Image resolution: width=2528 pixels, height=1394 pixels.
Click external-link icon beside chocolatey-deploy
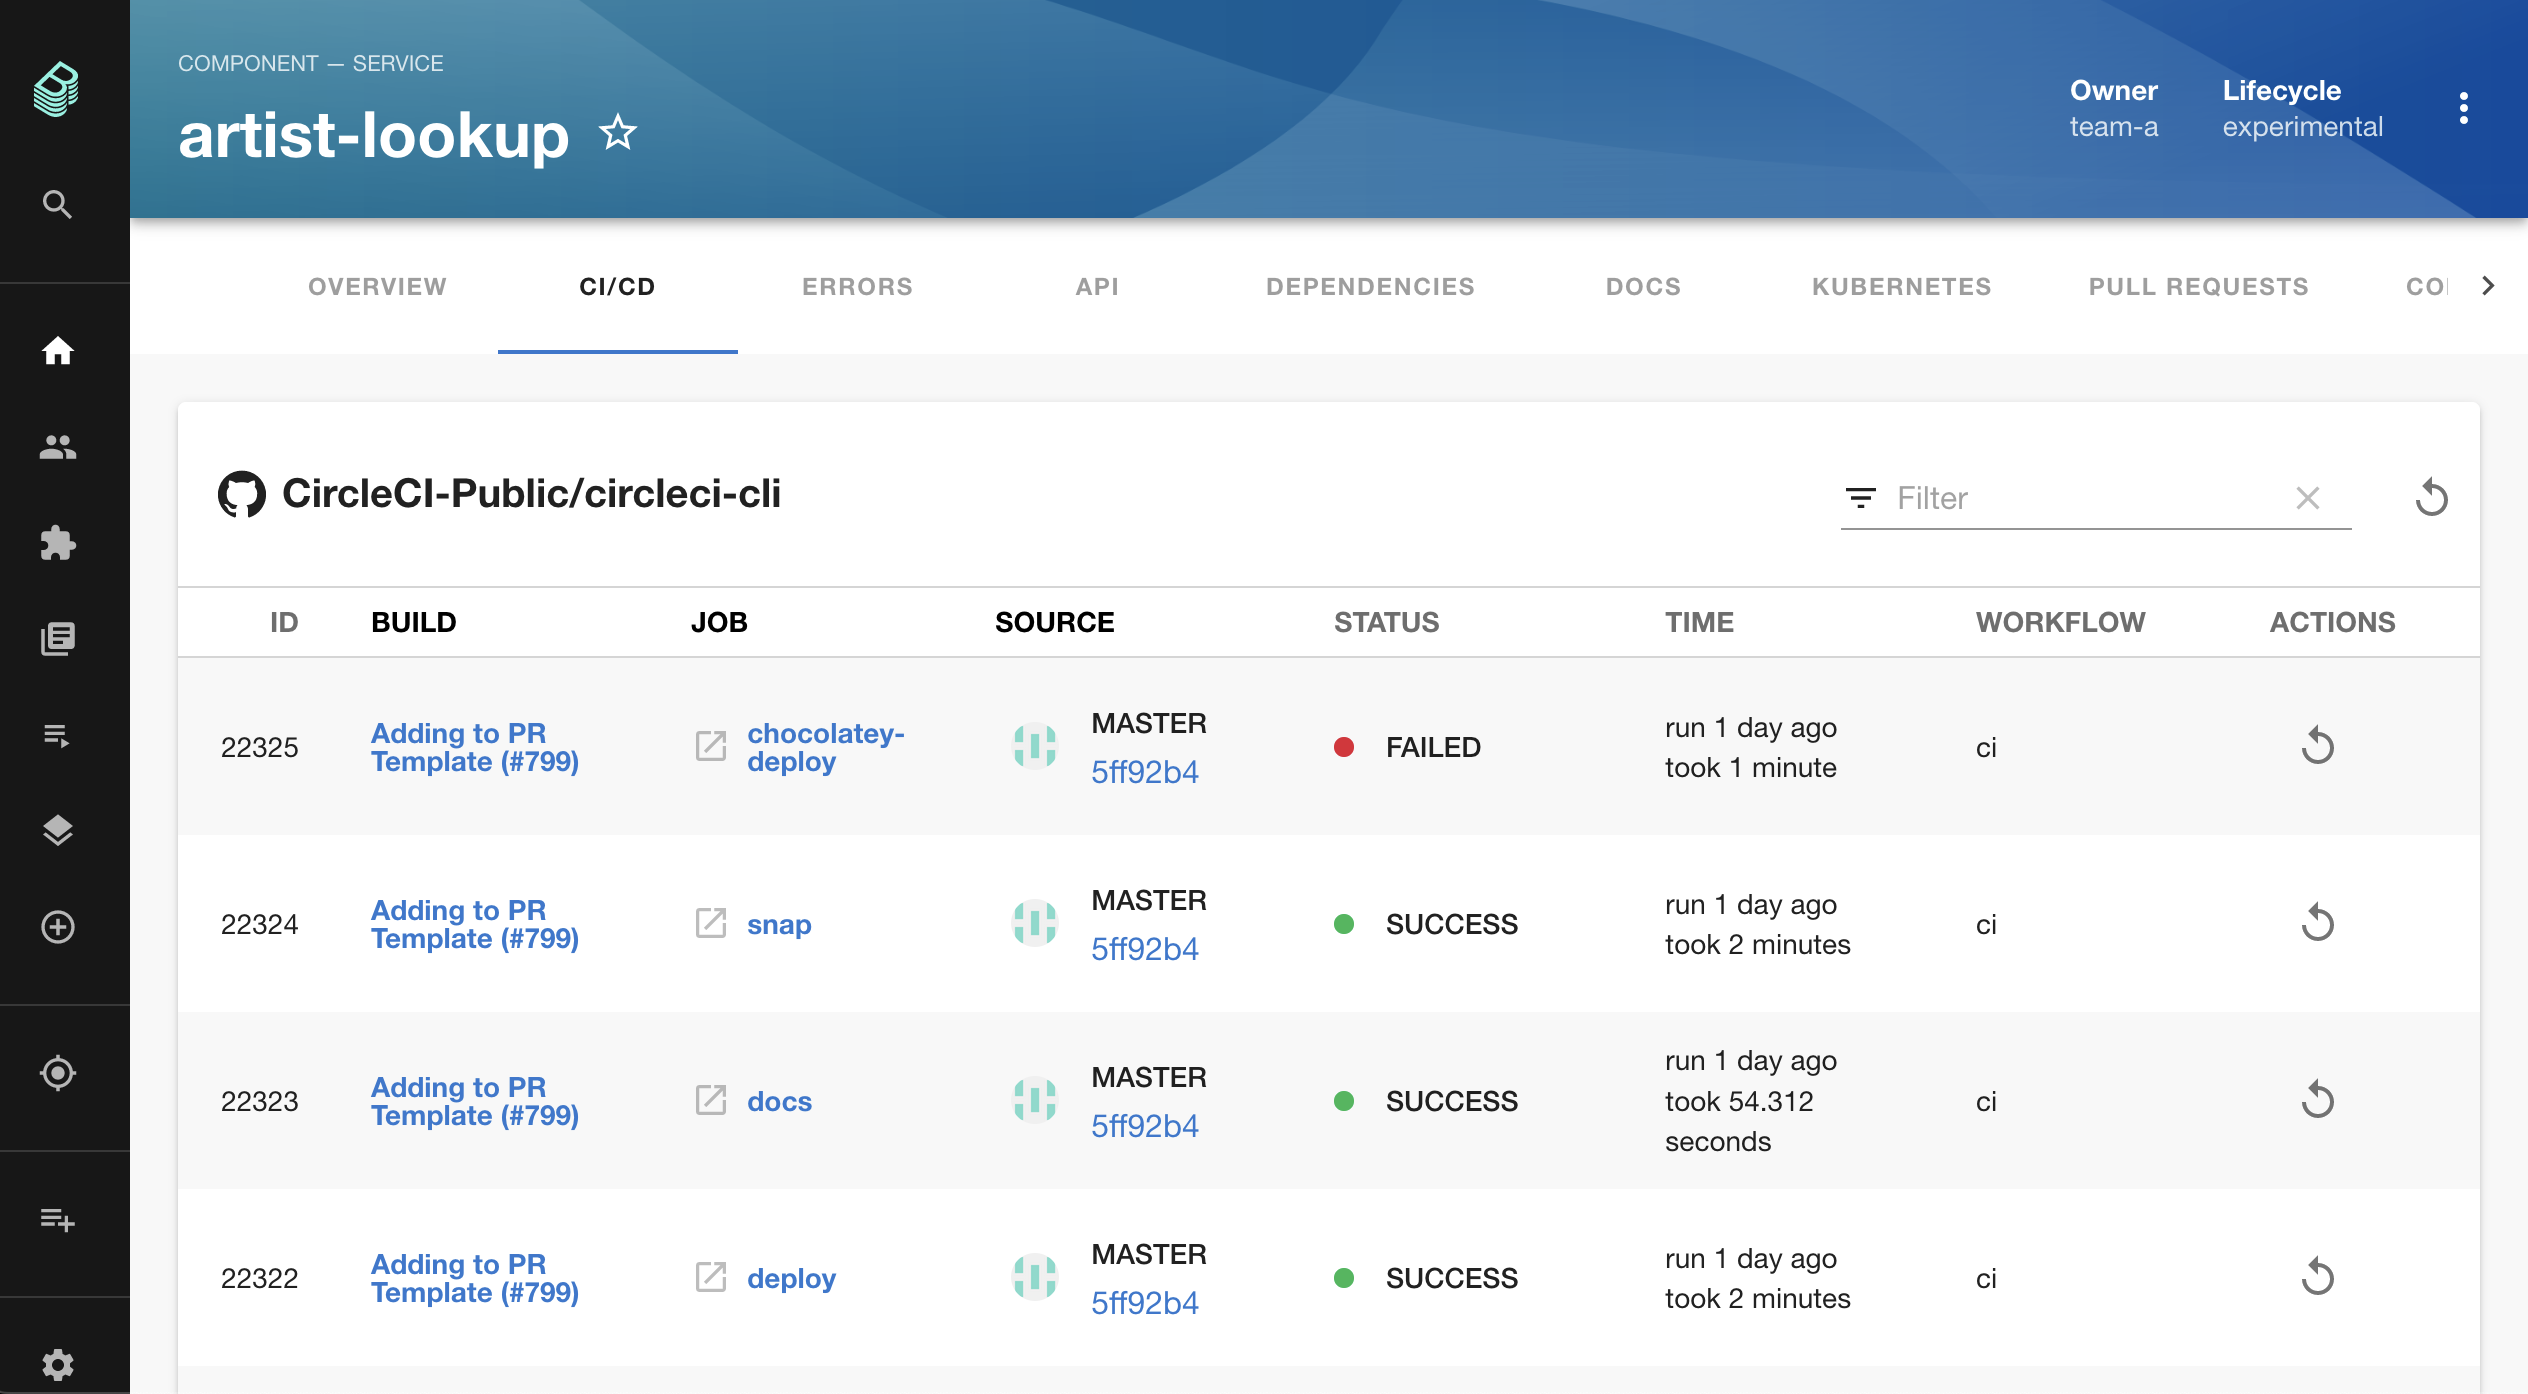point(711,746)
